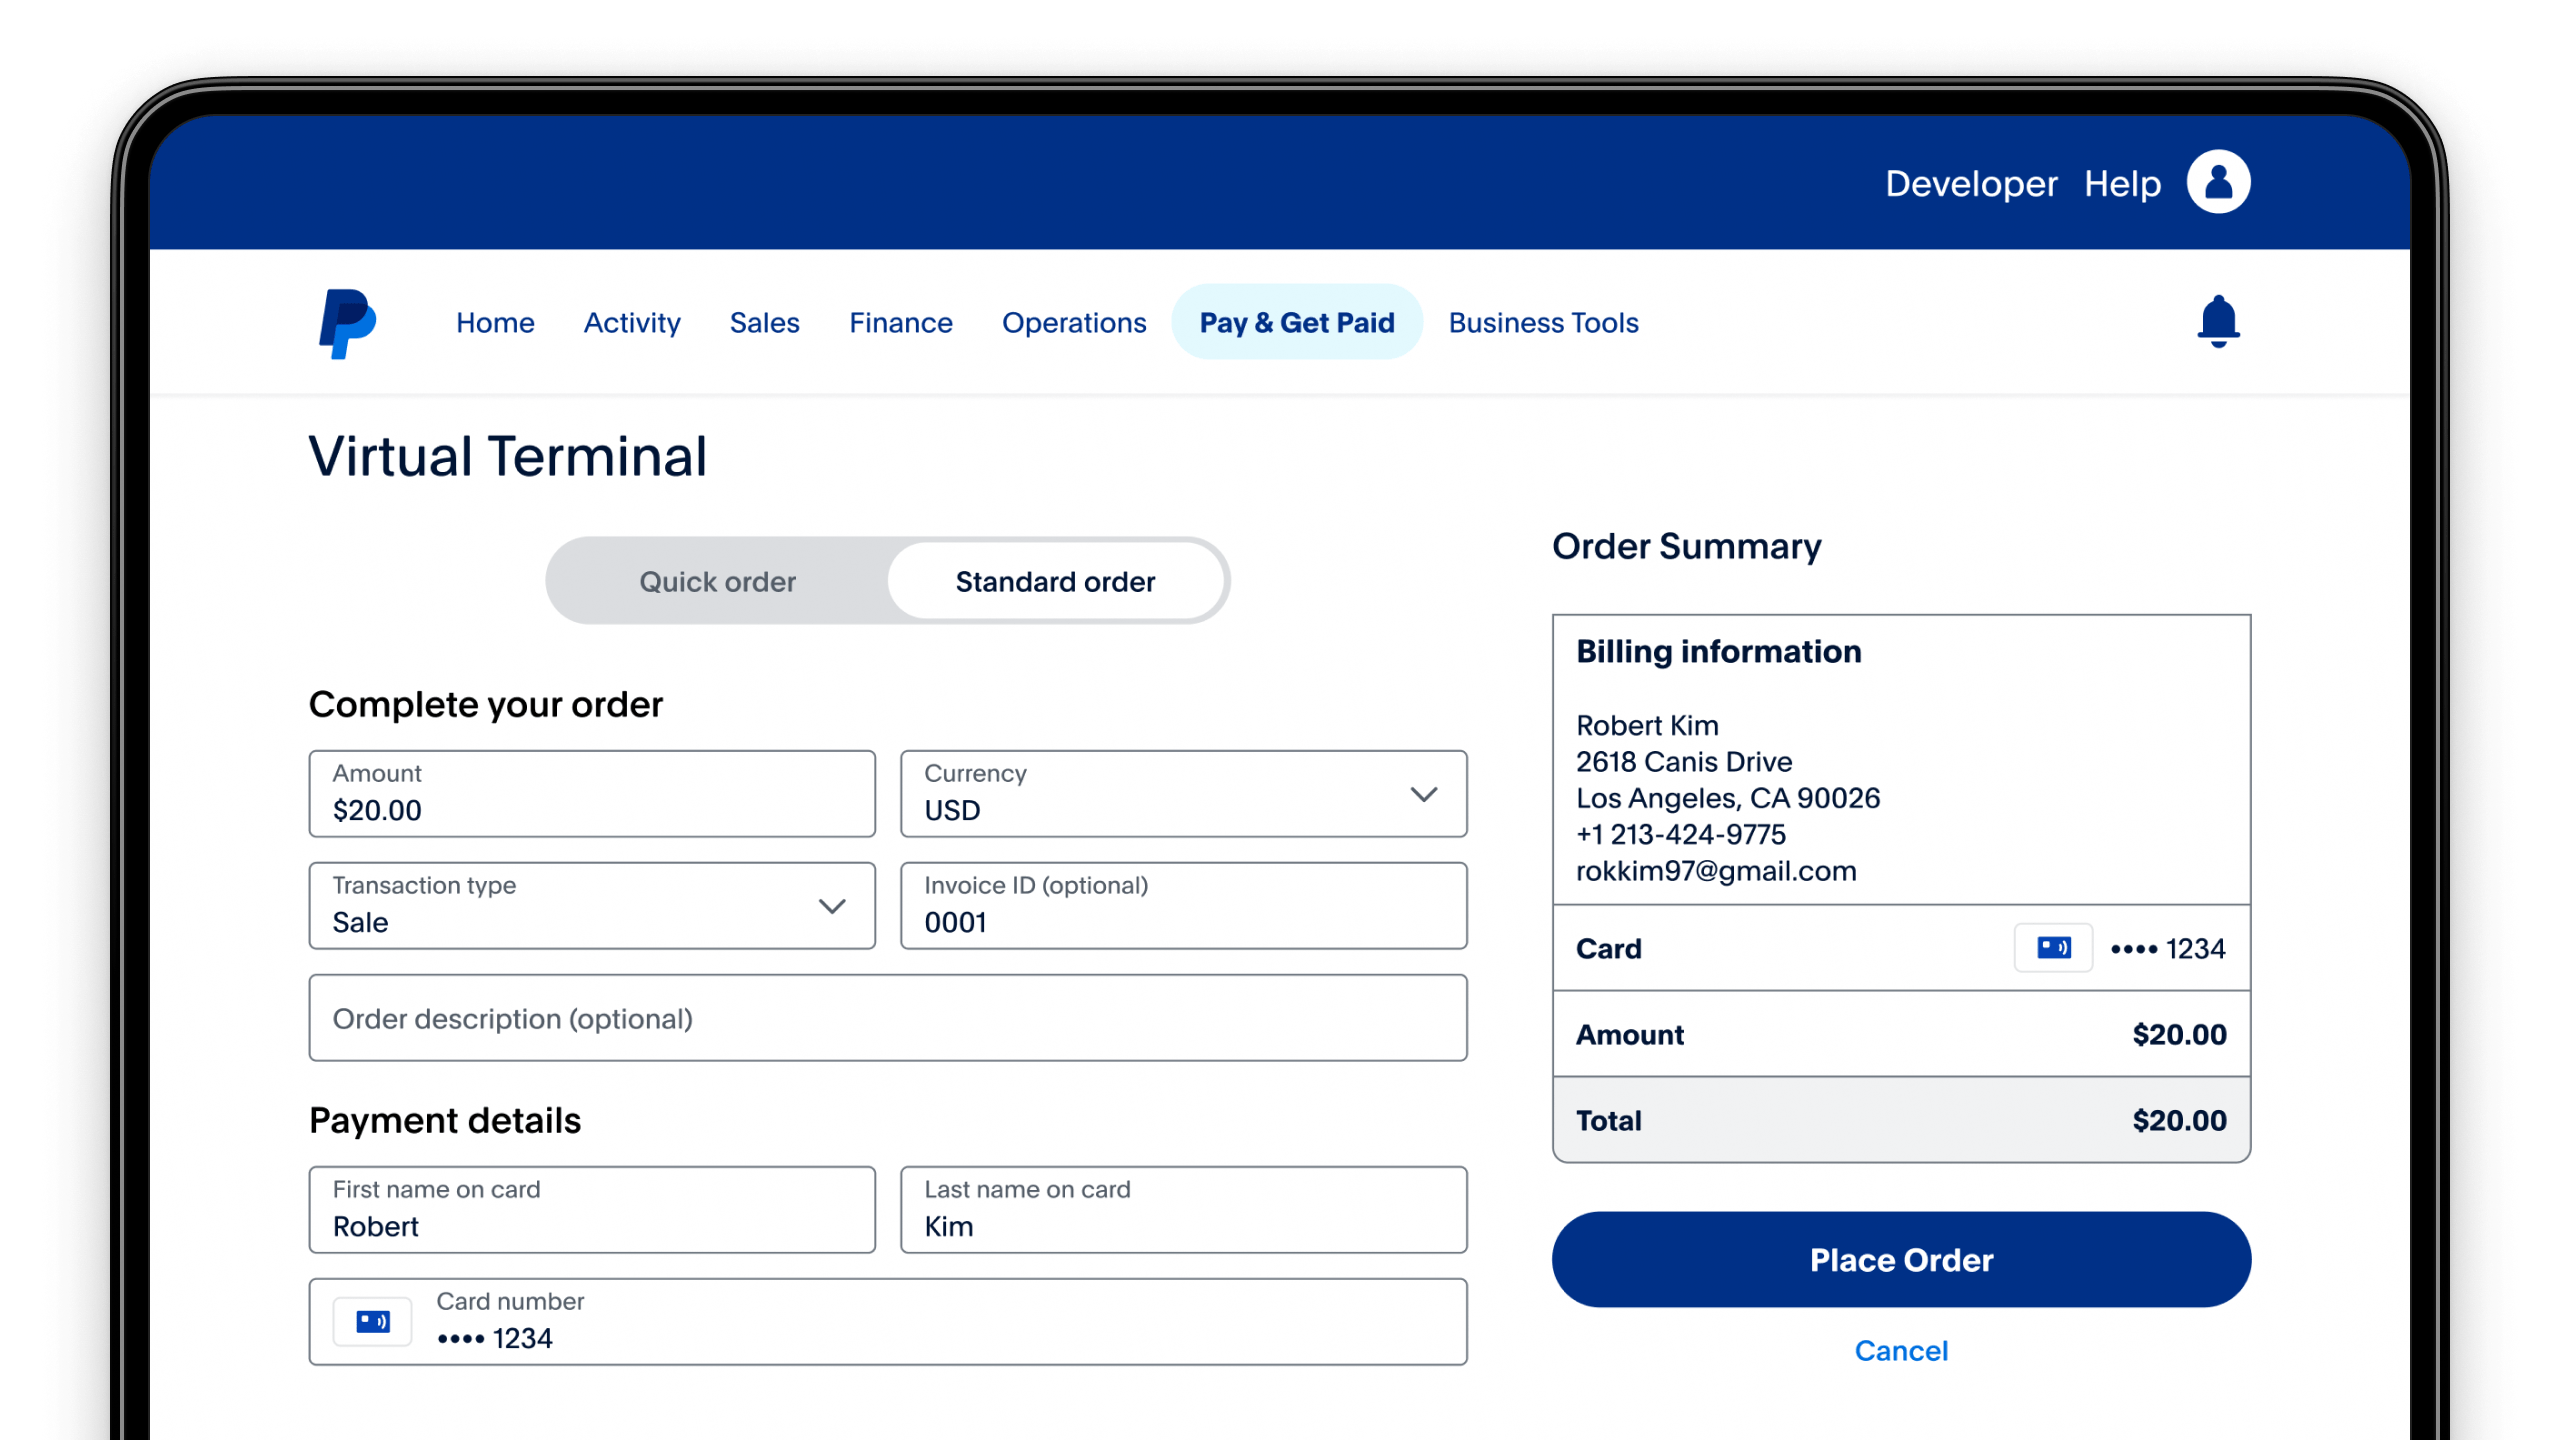Image resolution: width=2560 pixels, height=1440 pixels.
Task: Click the PayPal logo icon
Action: coord(346,323)
